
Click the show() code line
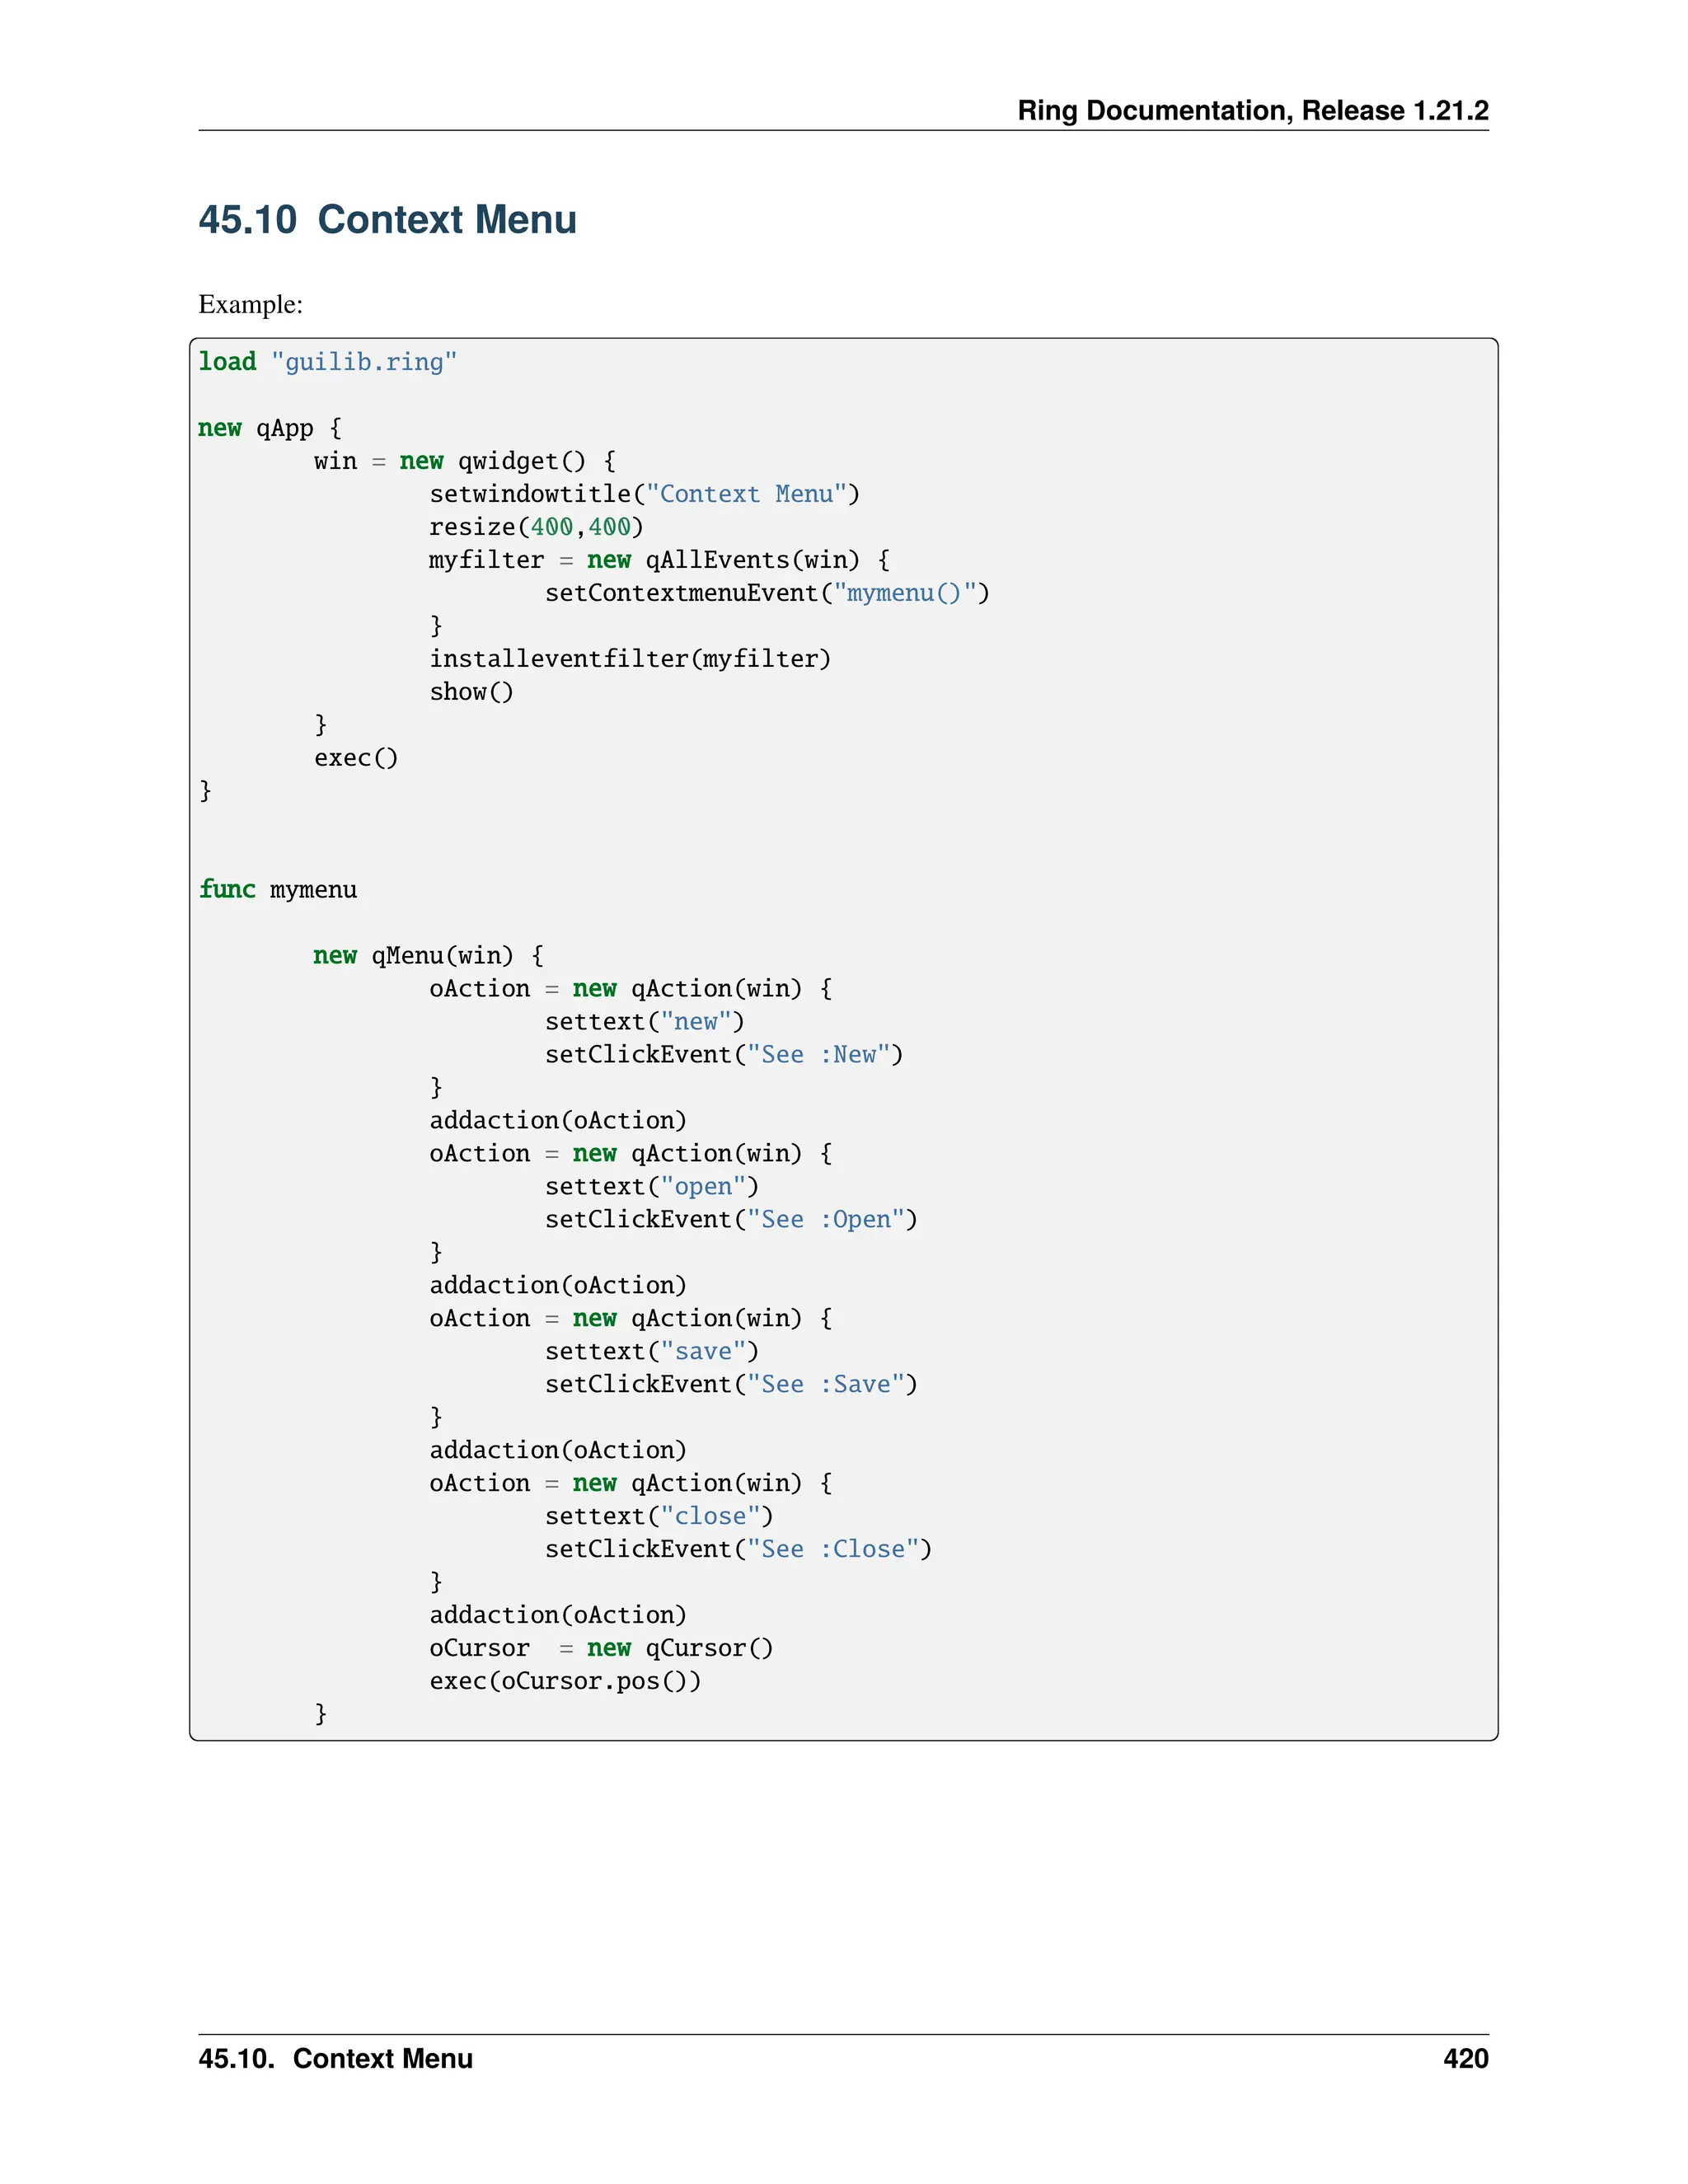tap(471, 692)
